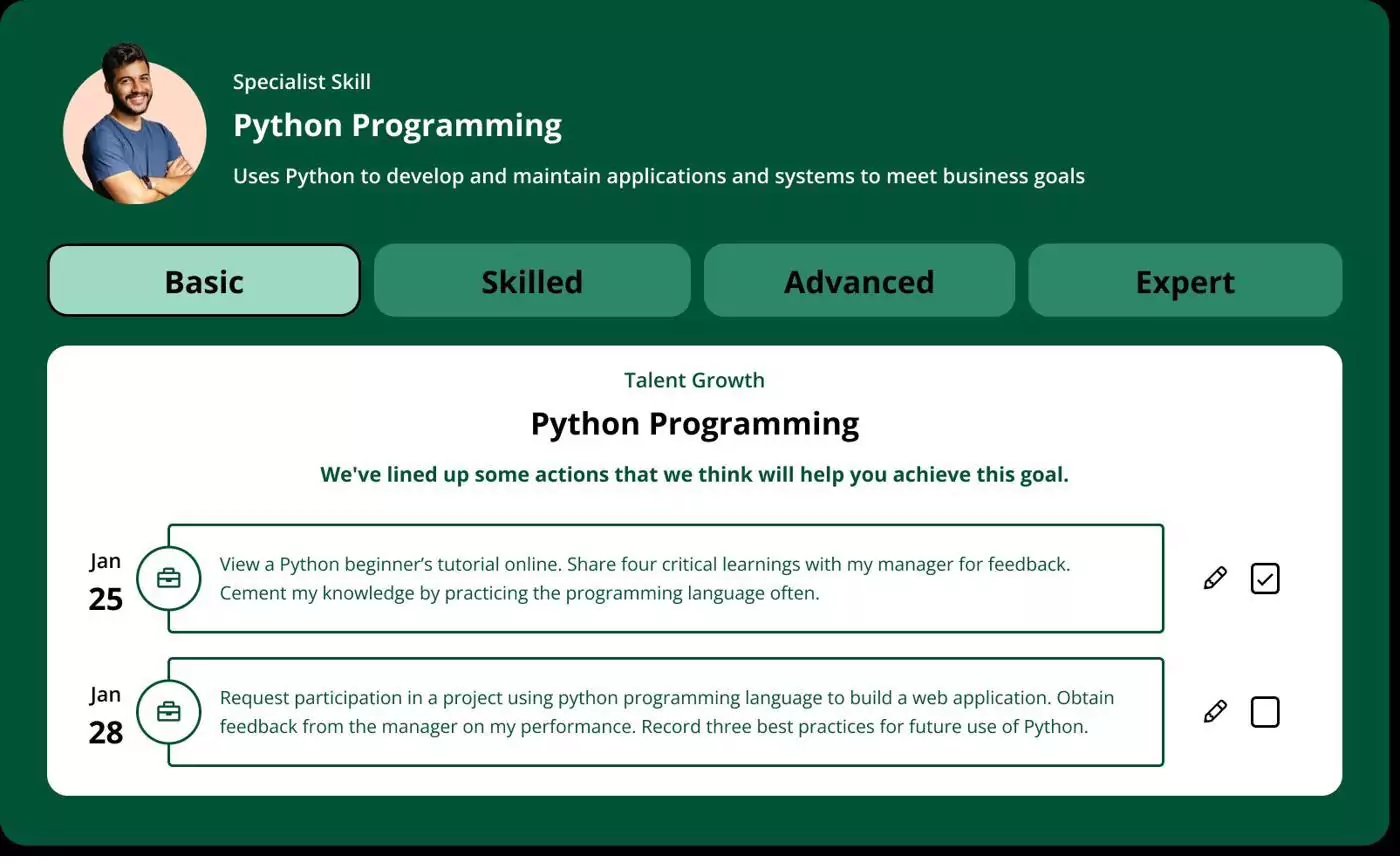Click the Python Programming card heading
This screenshot has width=1400, height=868.
click(x=694, y=423)
